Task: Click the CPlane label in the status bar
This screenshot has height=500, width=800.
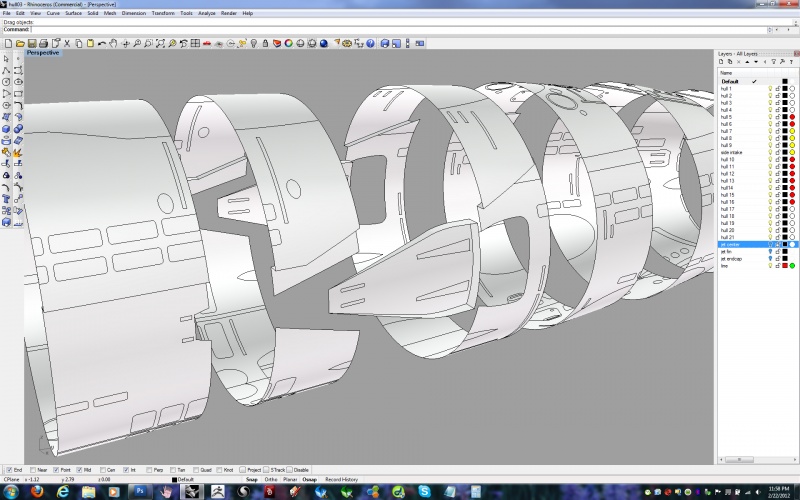Action: point(12,480)
